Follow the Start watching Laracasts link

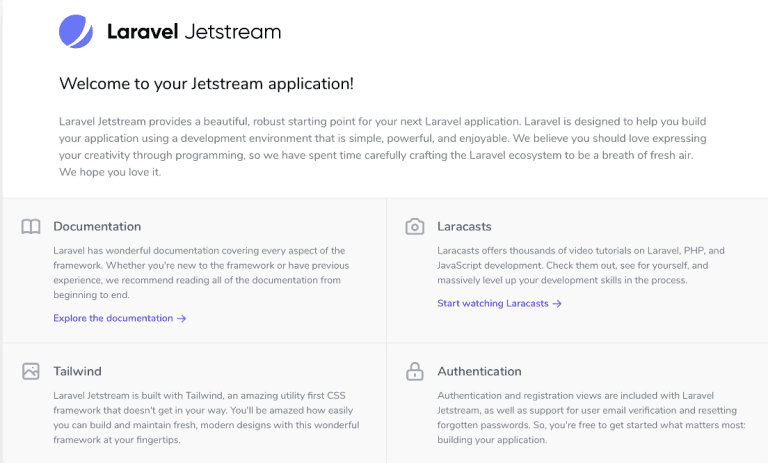tap(492, 304)
